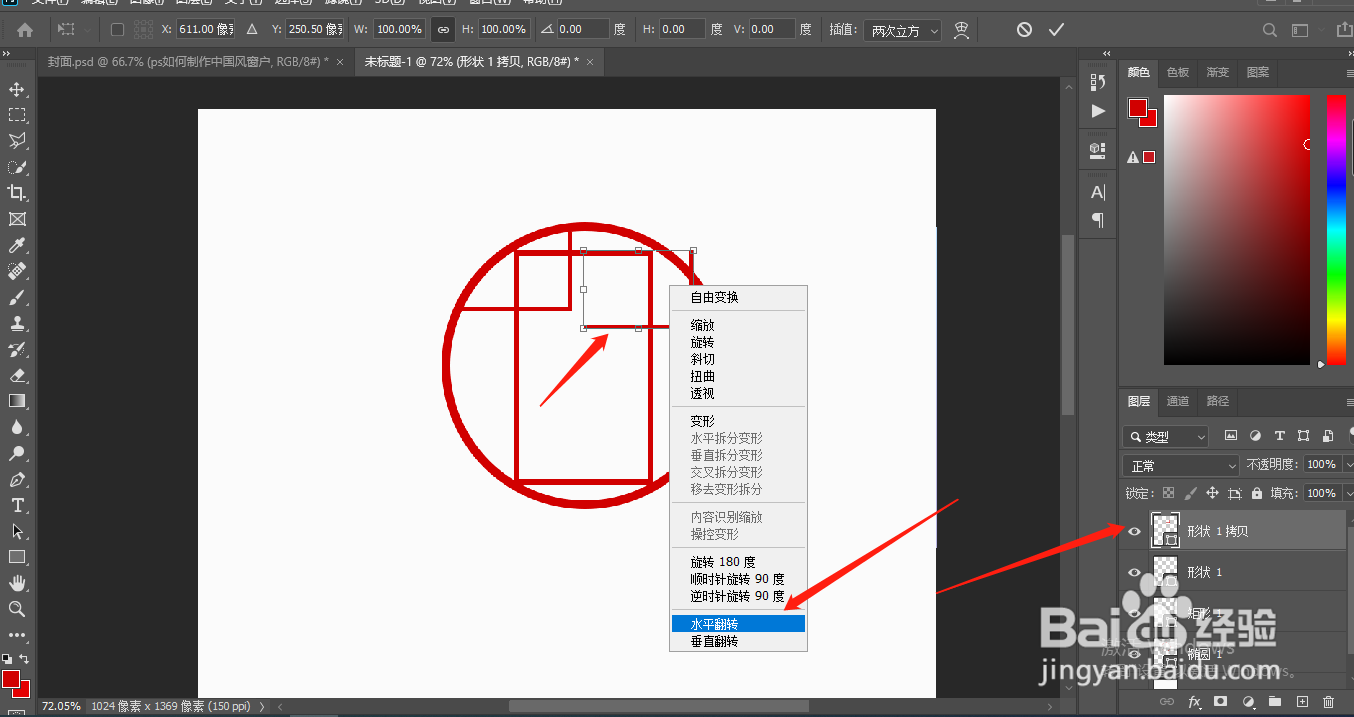Select the Crop tool
Screen dimensions: 1354x717
coord(17,193)
